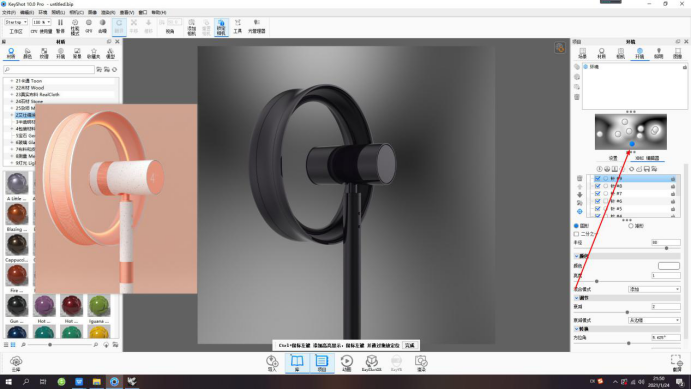Click the down-arrow icon beside the pin list
The height and width of the screenshot is (389, 692).
click(579, 195)
